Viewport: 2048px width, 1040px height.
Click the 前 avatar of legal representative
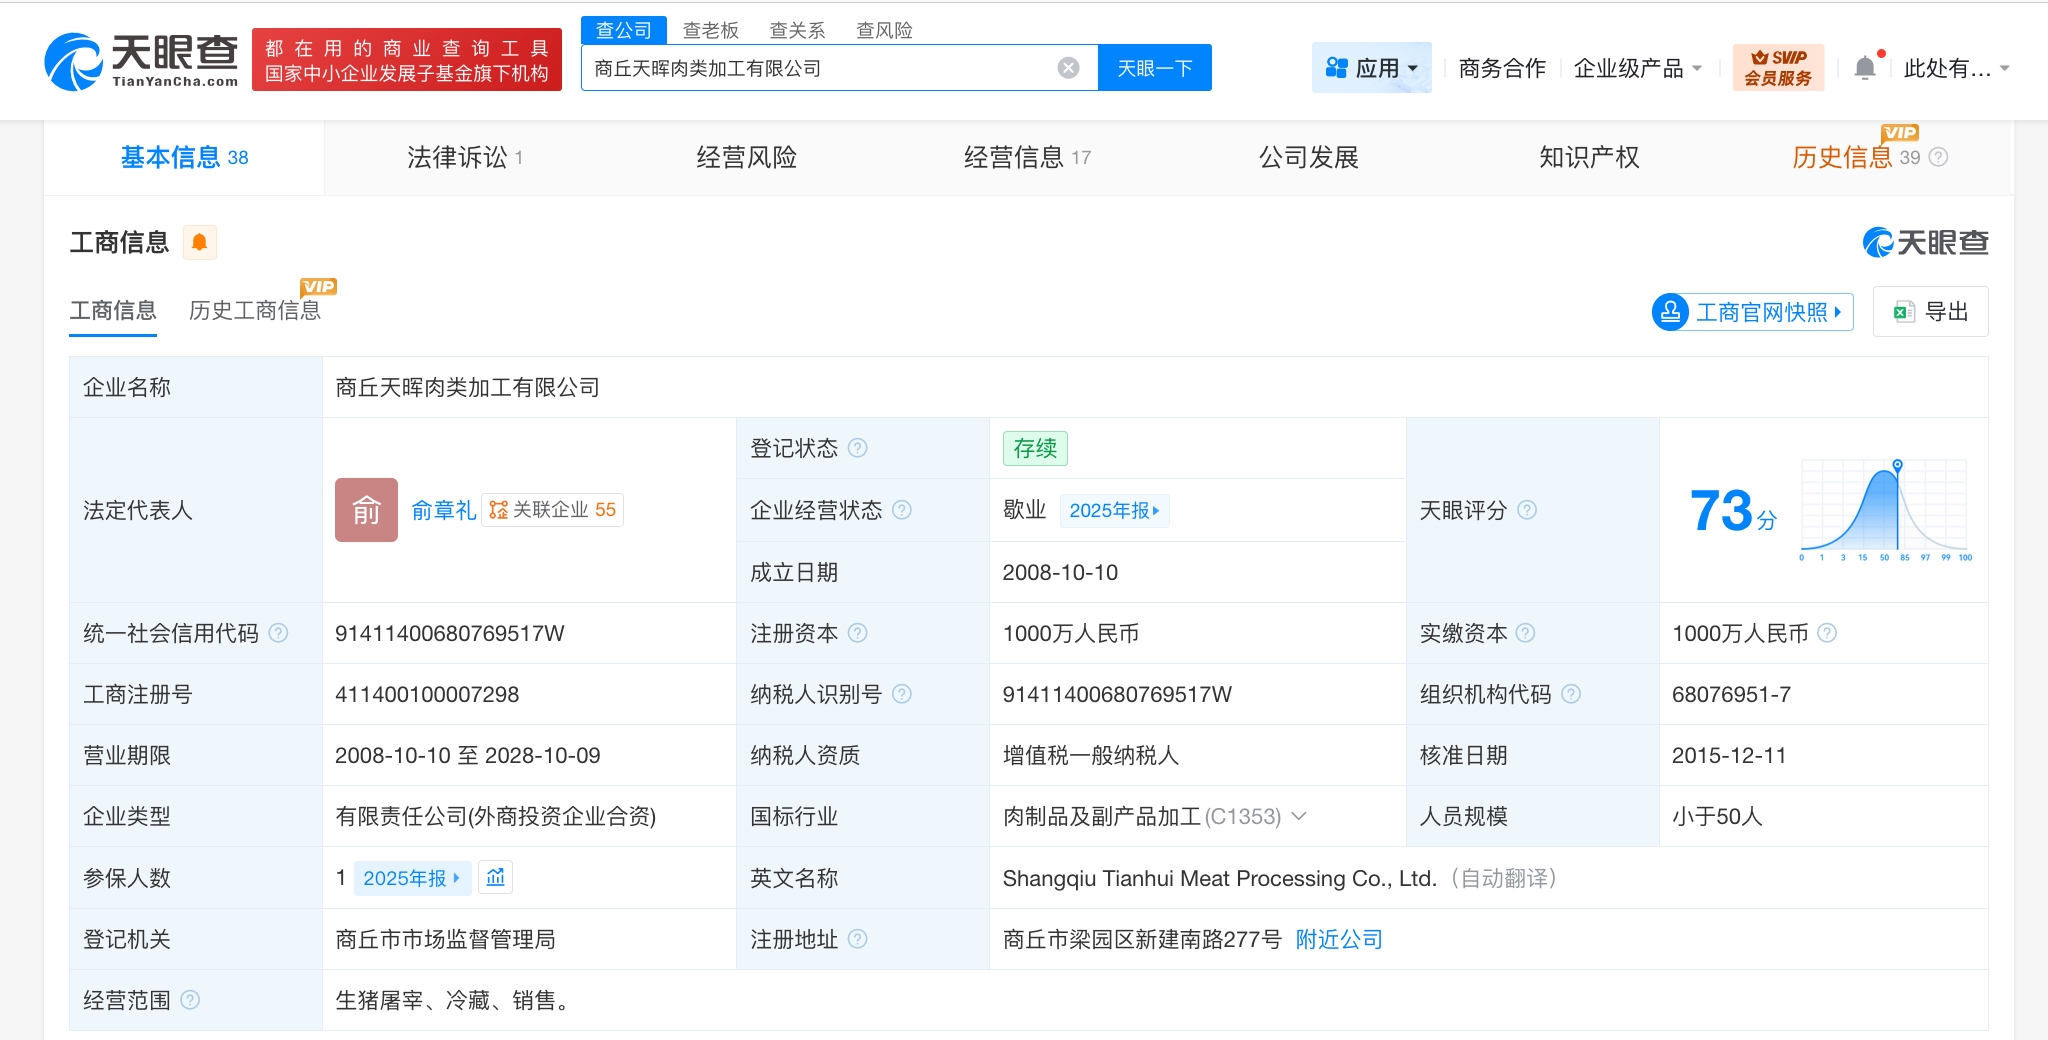[x=366, y=510]
